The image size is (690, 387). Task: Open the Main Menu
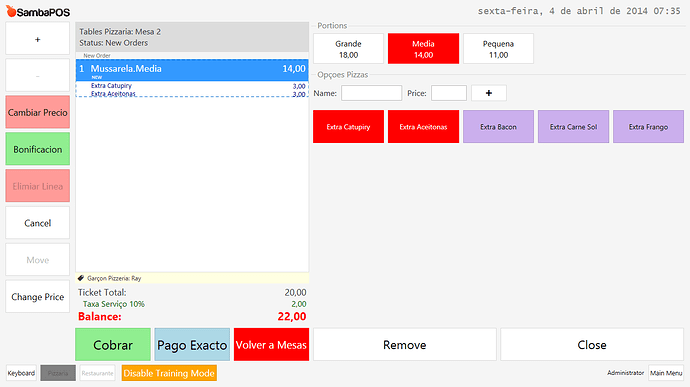tap(666, 373)
